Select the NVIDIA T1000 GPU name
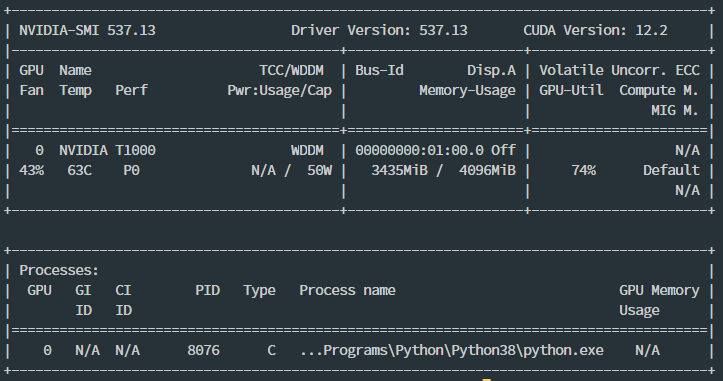The image size is (723, 381). (107, 150)
